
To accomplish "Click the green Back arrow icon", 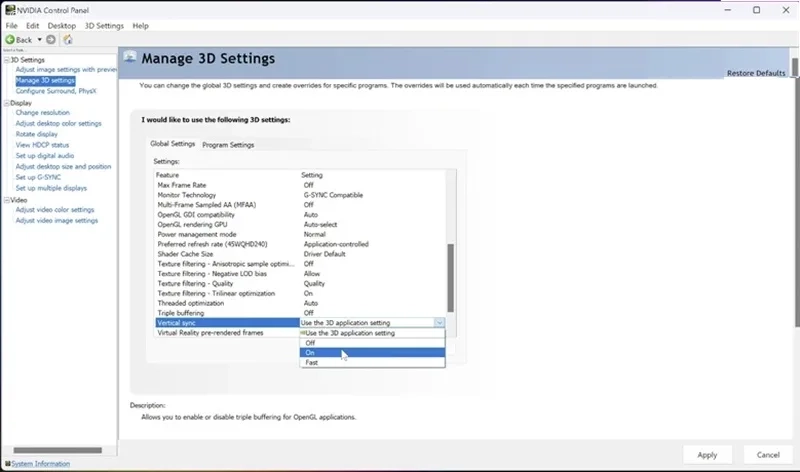I will click(x=10, y=39).
